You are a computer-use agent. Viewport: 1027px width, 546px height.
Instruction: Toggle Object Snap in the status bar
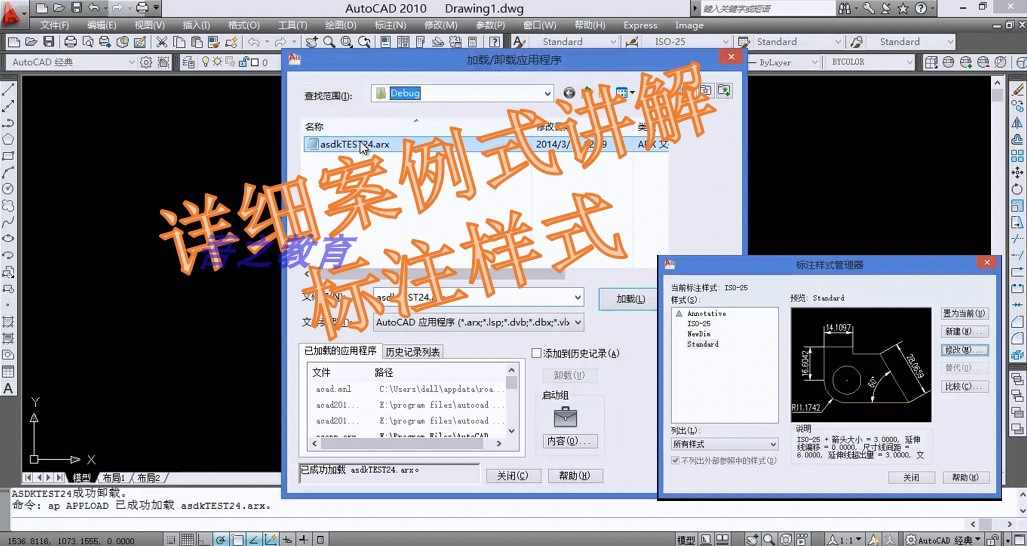coord(237,540)
